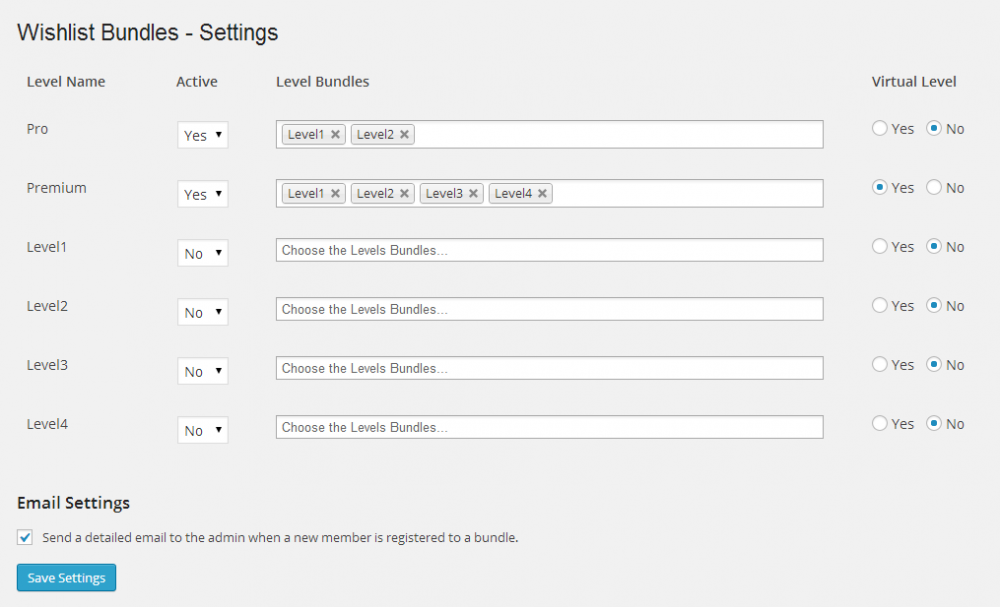1000x607 pixels.
Task: Click the Save Settings button
Action: [x=66, y=578]
